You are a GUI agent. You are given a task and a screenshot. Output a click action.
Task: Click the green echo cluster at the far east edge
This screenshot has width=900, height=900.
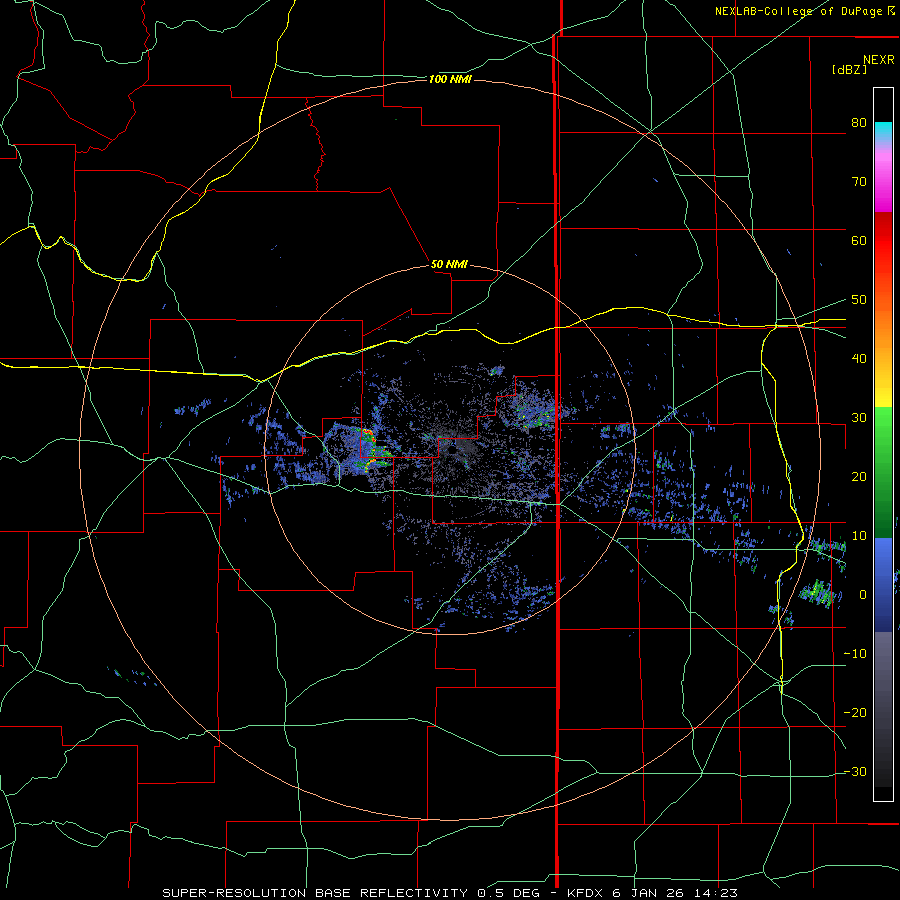tap(817, 593)
